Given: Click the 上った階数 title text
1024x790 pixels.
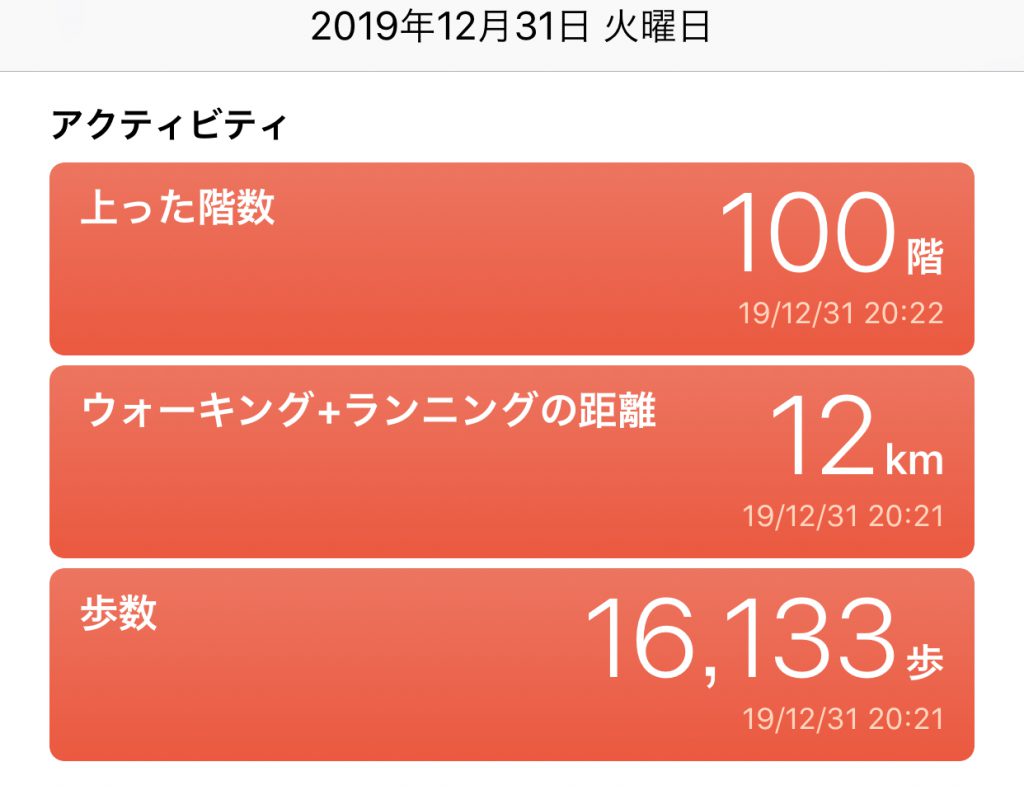Looking at the screenshot, I should coord(177,209).
